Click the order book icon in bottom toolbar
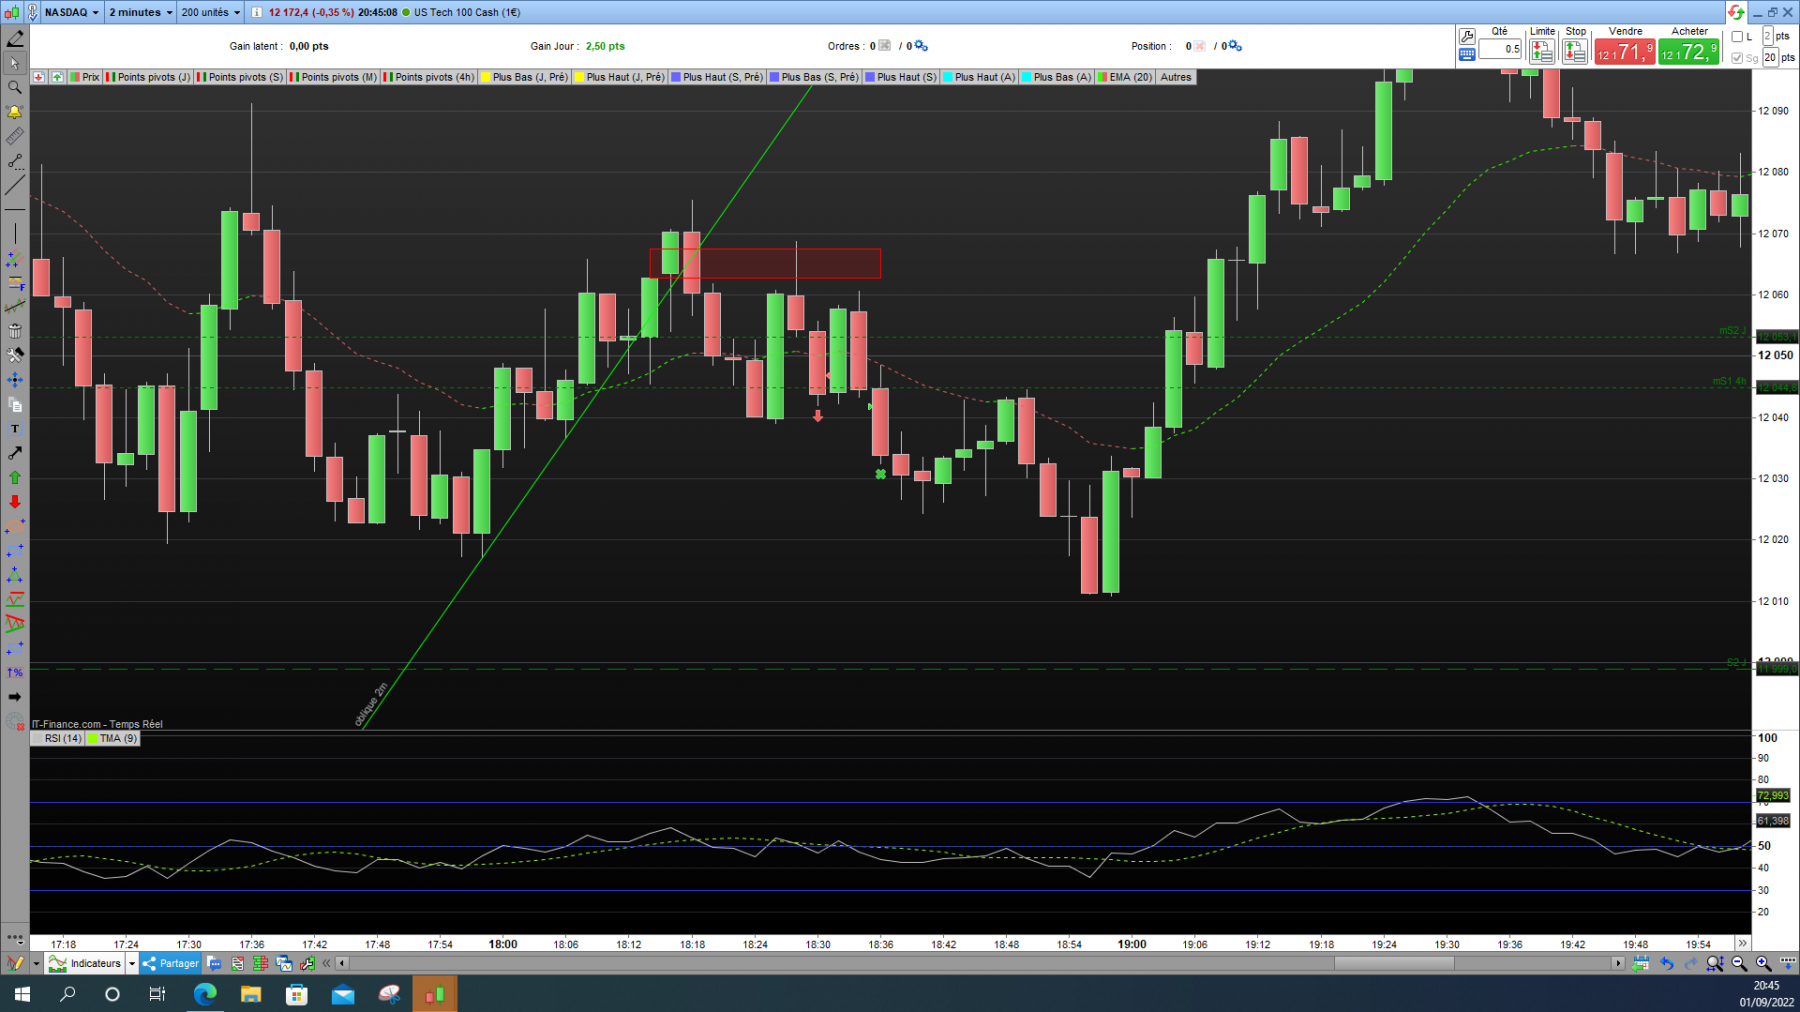 (260, 963)
